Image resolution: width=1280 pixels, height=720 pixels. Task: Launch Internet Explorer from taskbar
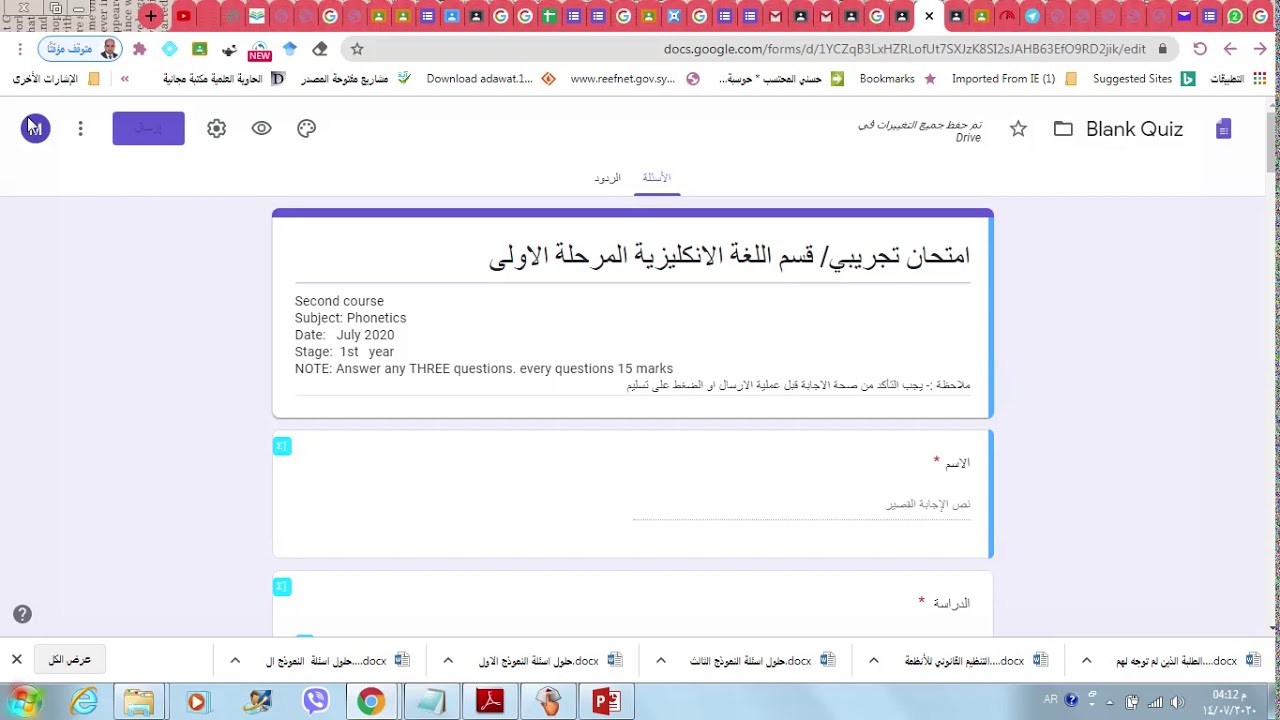click(x=84, y=702)
